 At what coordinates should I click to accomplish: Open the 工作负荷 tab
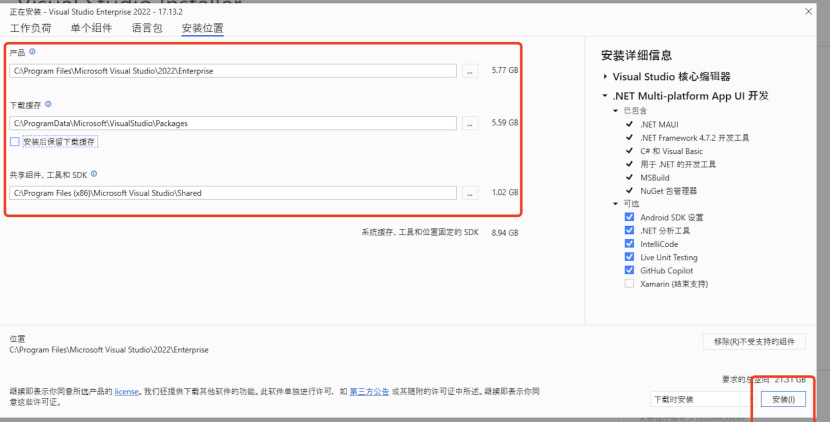pos(31,28)
